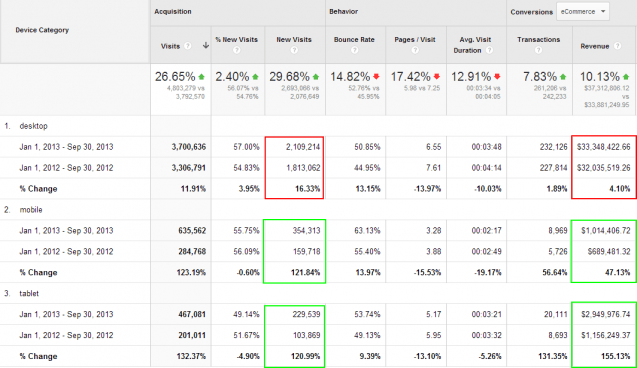Click the sort arrow in Visits column
This screenshot has height=368, width=637.
206,46
